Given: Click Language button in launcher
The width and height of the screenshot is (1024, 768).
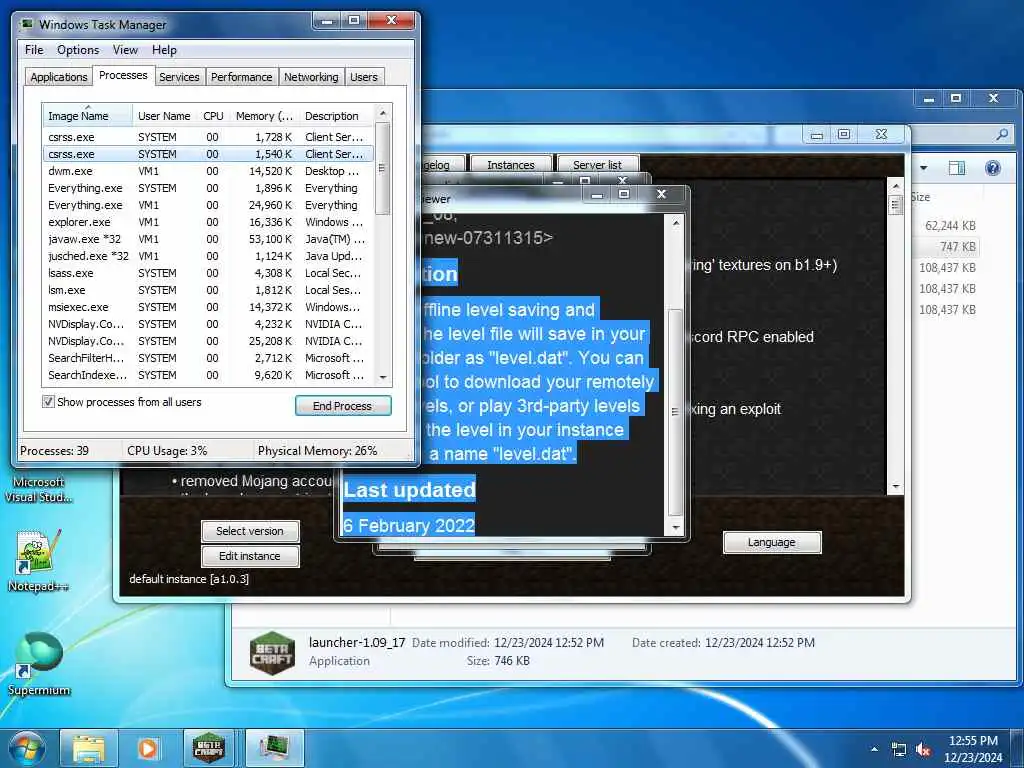Looking at the screenshot, I should 772,542.
